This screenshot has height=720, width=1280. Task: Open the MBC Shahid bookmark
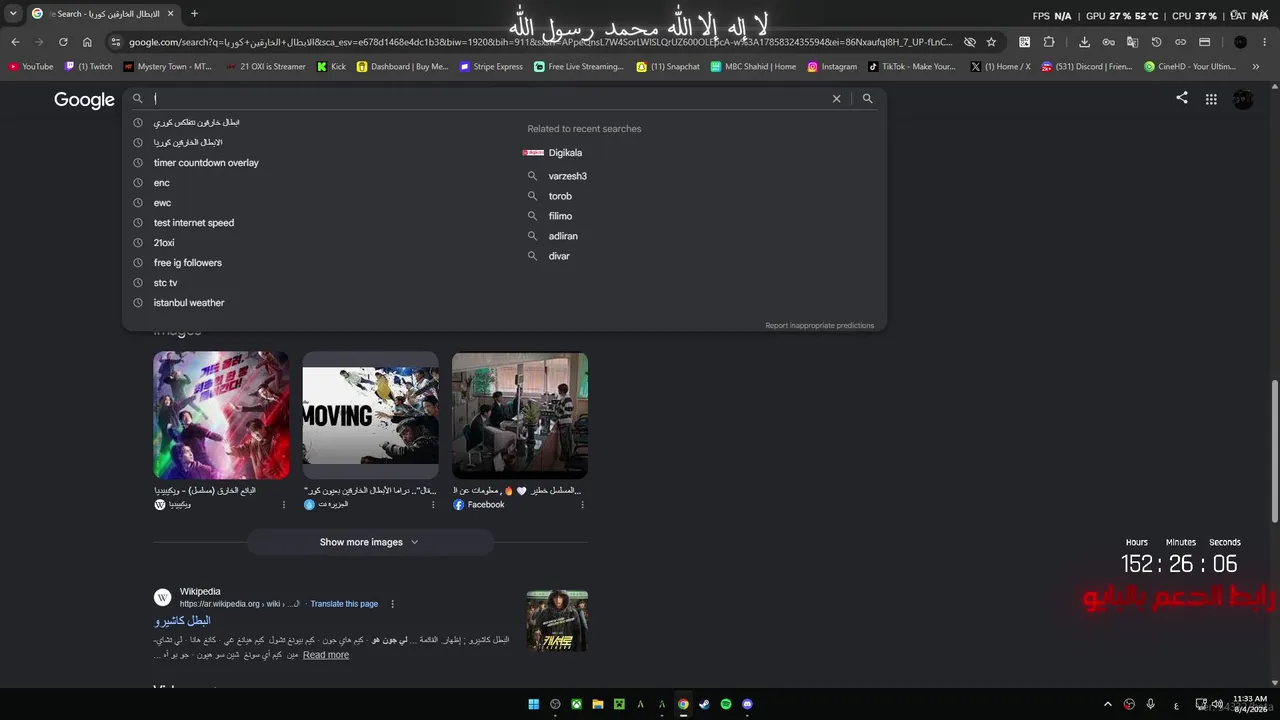754,67
